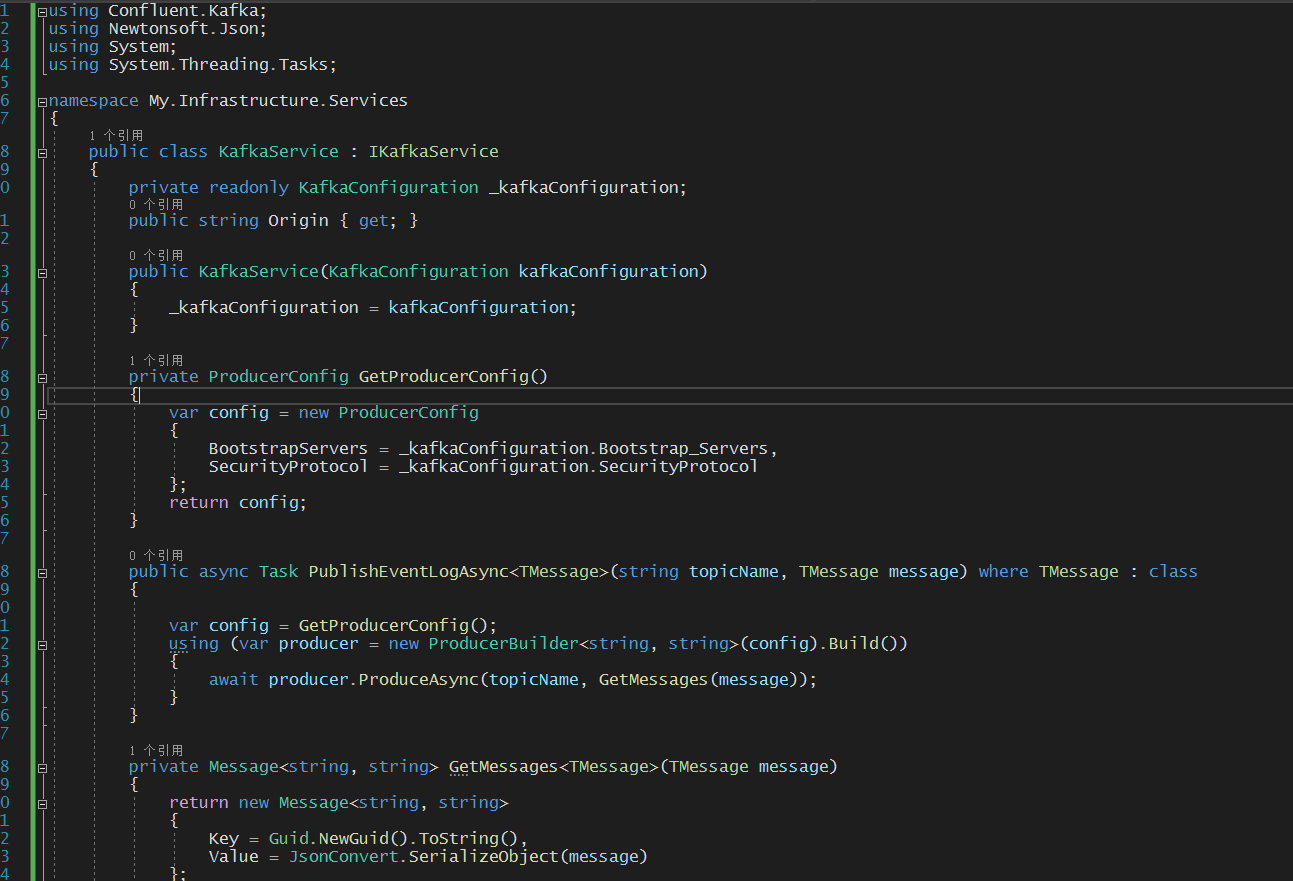Open references link above GetProducerConfig method
1293x881 pixels.
pyautogui.click(x=156, y=360)
